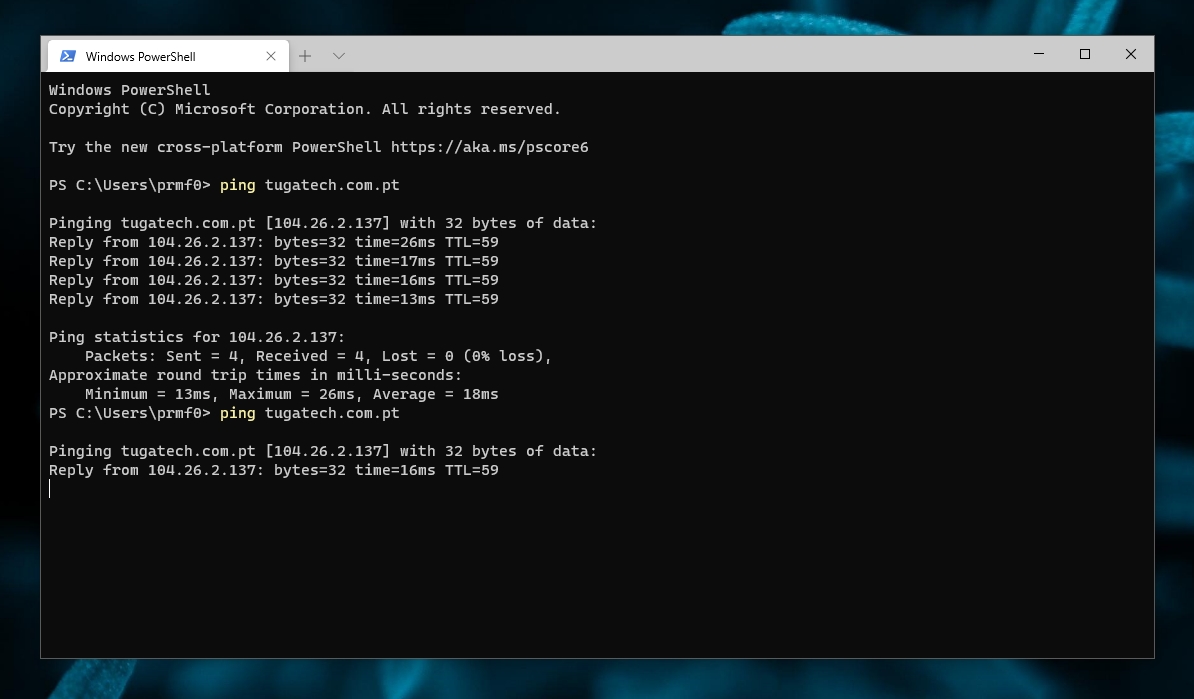Click the 'Try the new cross-platform PowerShell' text
Viewport: 1194px width, 699px height.
[x=215, y=147]
